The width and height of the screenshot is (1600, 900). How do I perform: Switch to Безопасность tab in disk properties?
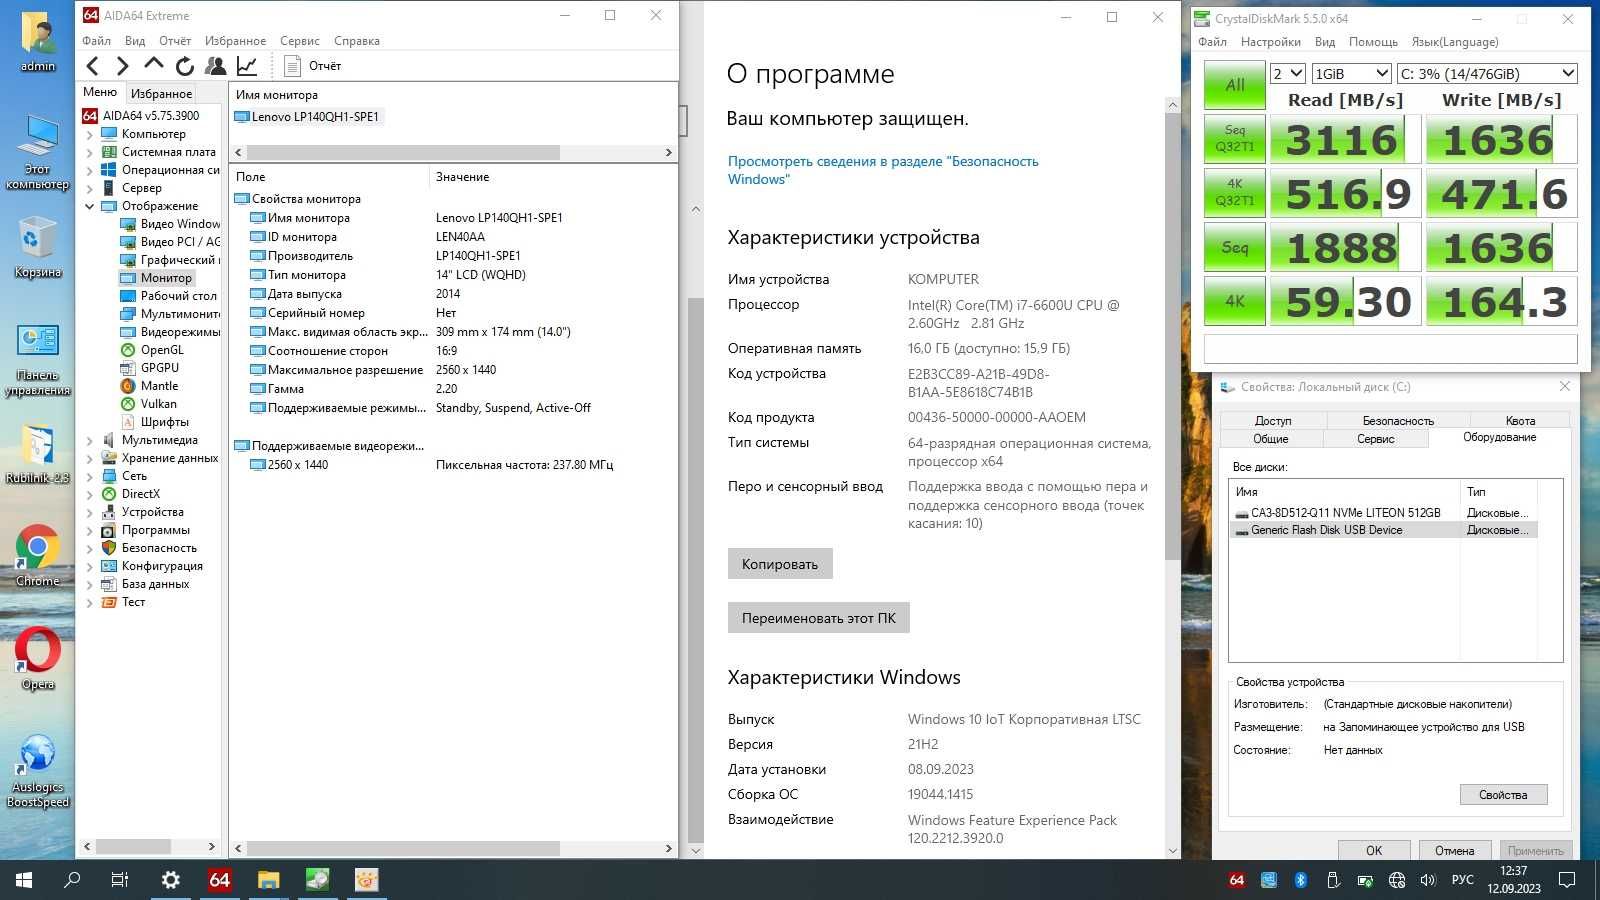coord(1398,420)
